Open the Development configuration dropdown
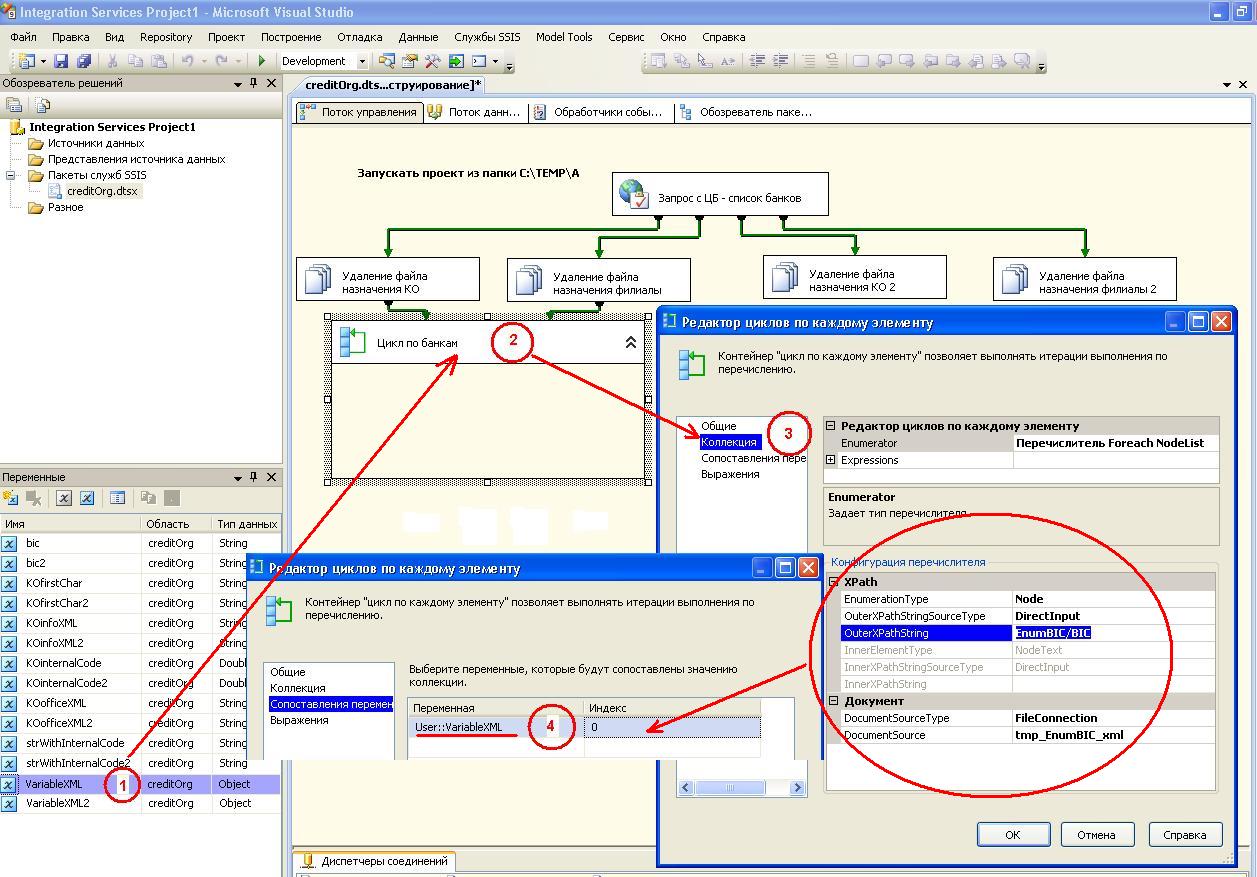 (x=362, y=61)
